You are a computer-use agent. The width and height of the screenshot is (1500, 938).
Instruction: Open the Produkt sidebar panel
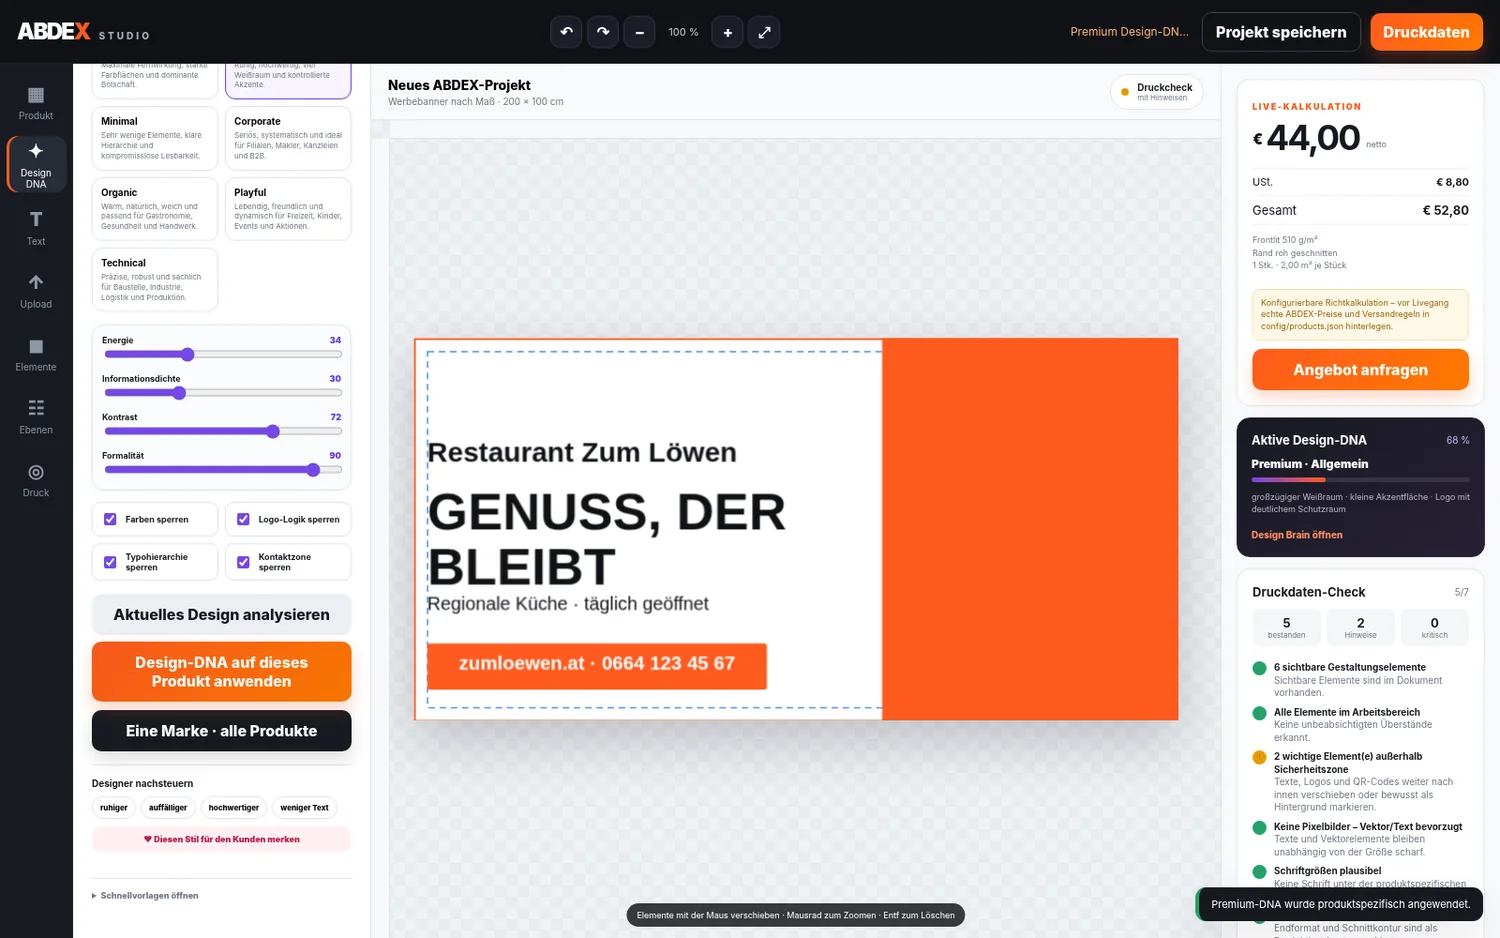[36, 103]
